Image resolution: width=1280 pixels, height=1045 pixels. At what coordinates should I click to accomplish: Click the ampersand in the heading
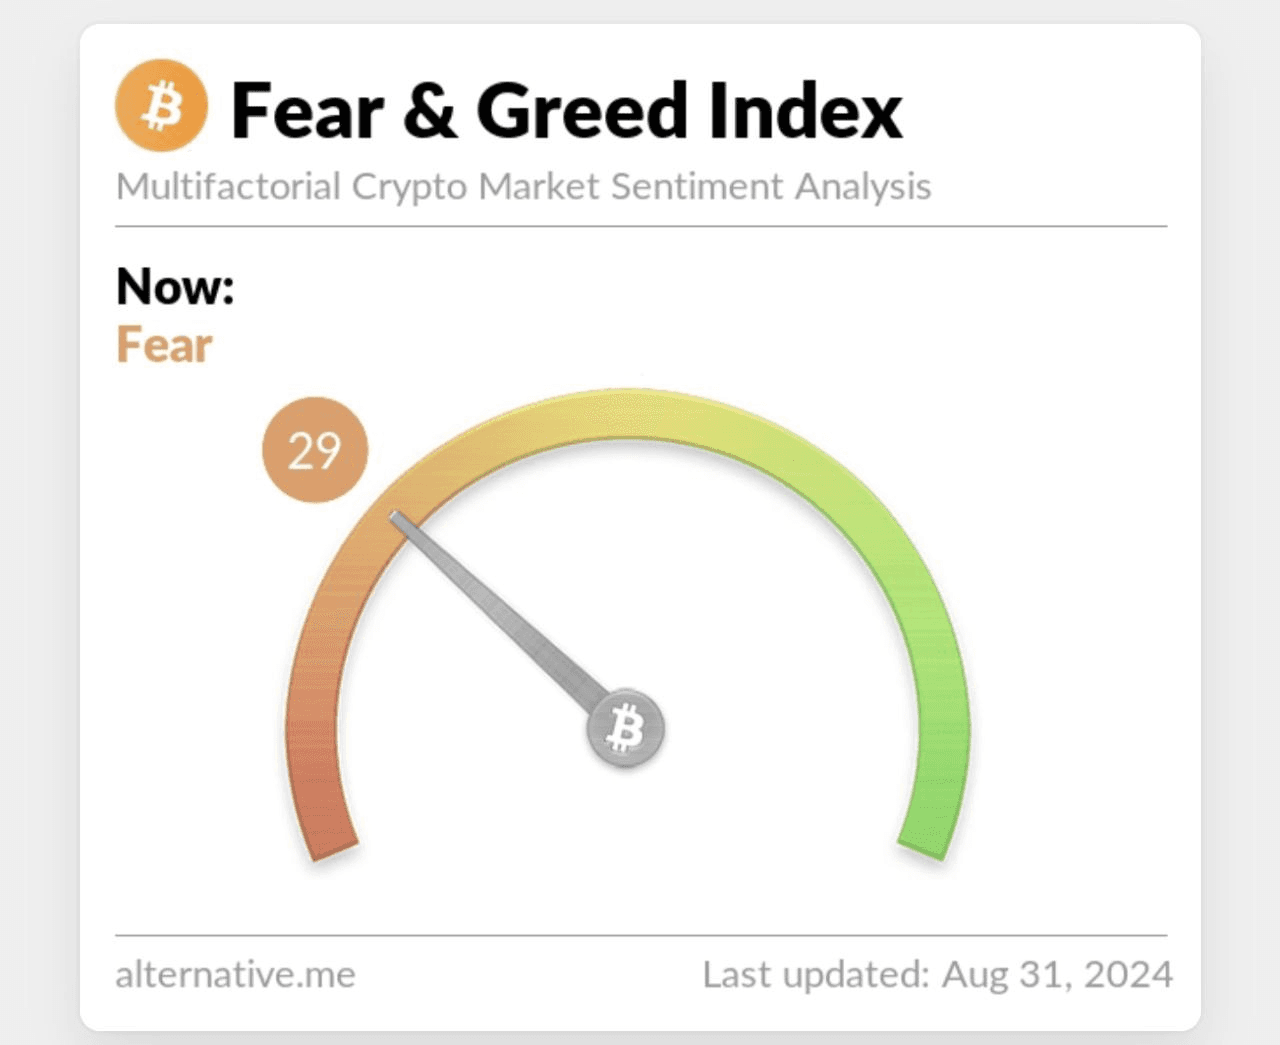tap(430, 111)
